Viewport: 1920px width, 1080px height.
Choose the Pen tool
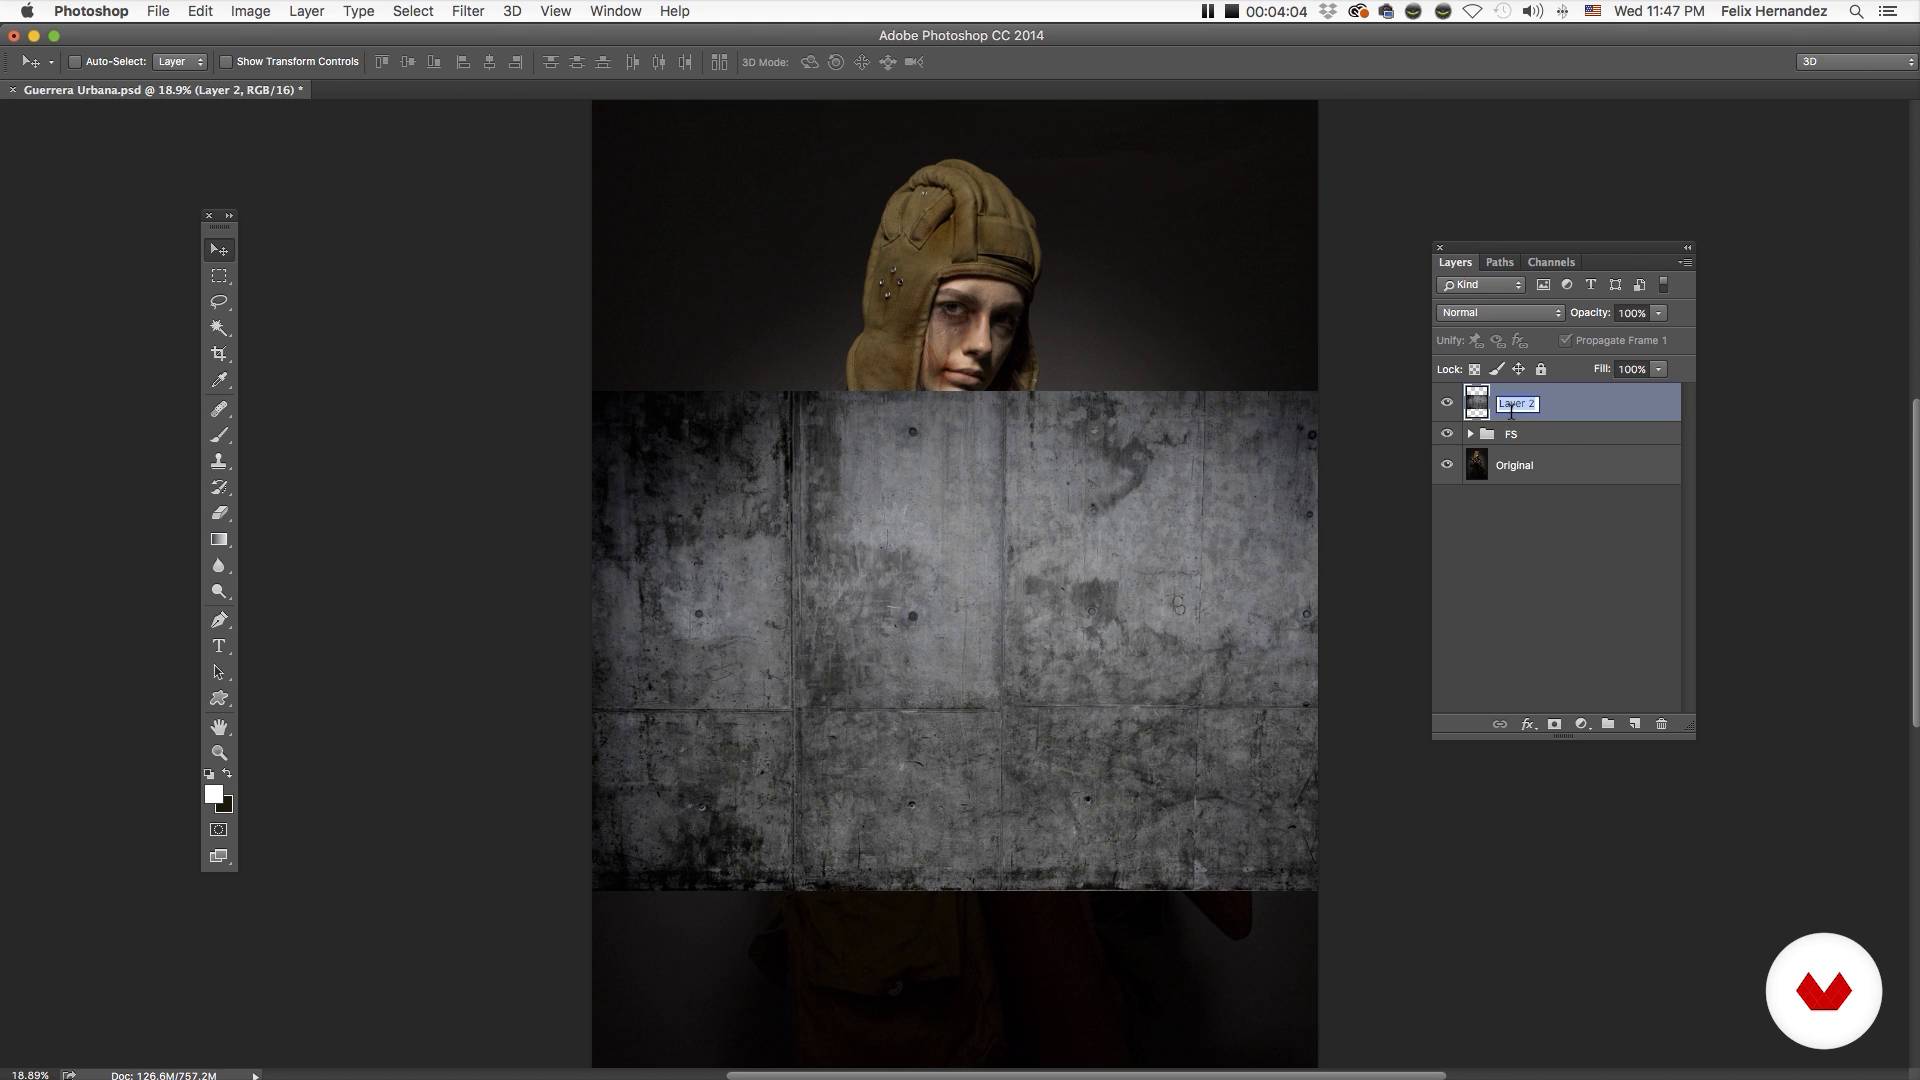click(219, 620)
